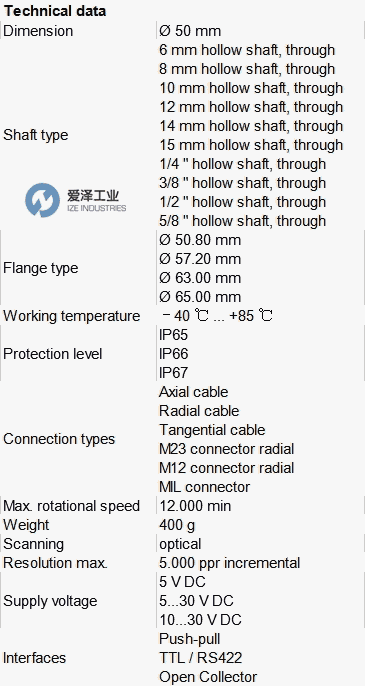The width and height of the screenshot is (365, 686).
Task: Click the IZE Industries circular logo icon
Action: coord(42,200)
